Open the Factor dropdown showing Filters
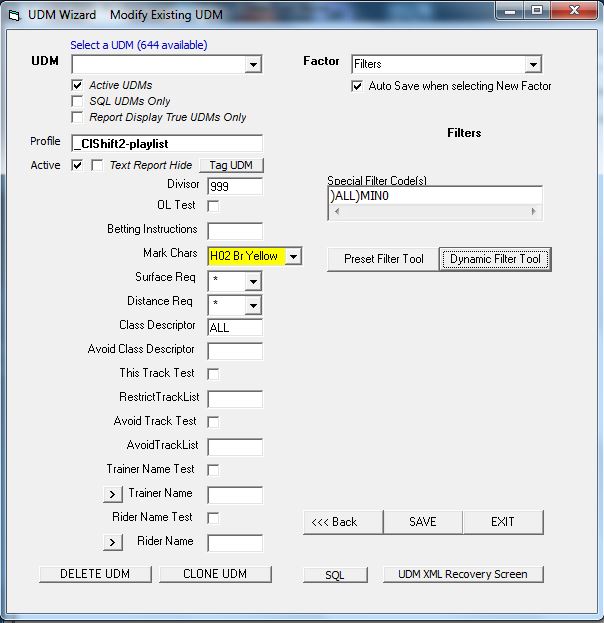The width and height of the screenshot is (604, 623). (x=533, y=64)
